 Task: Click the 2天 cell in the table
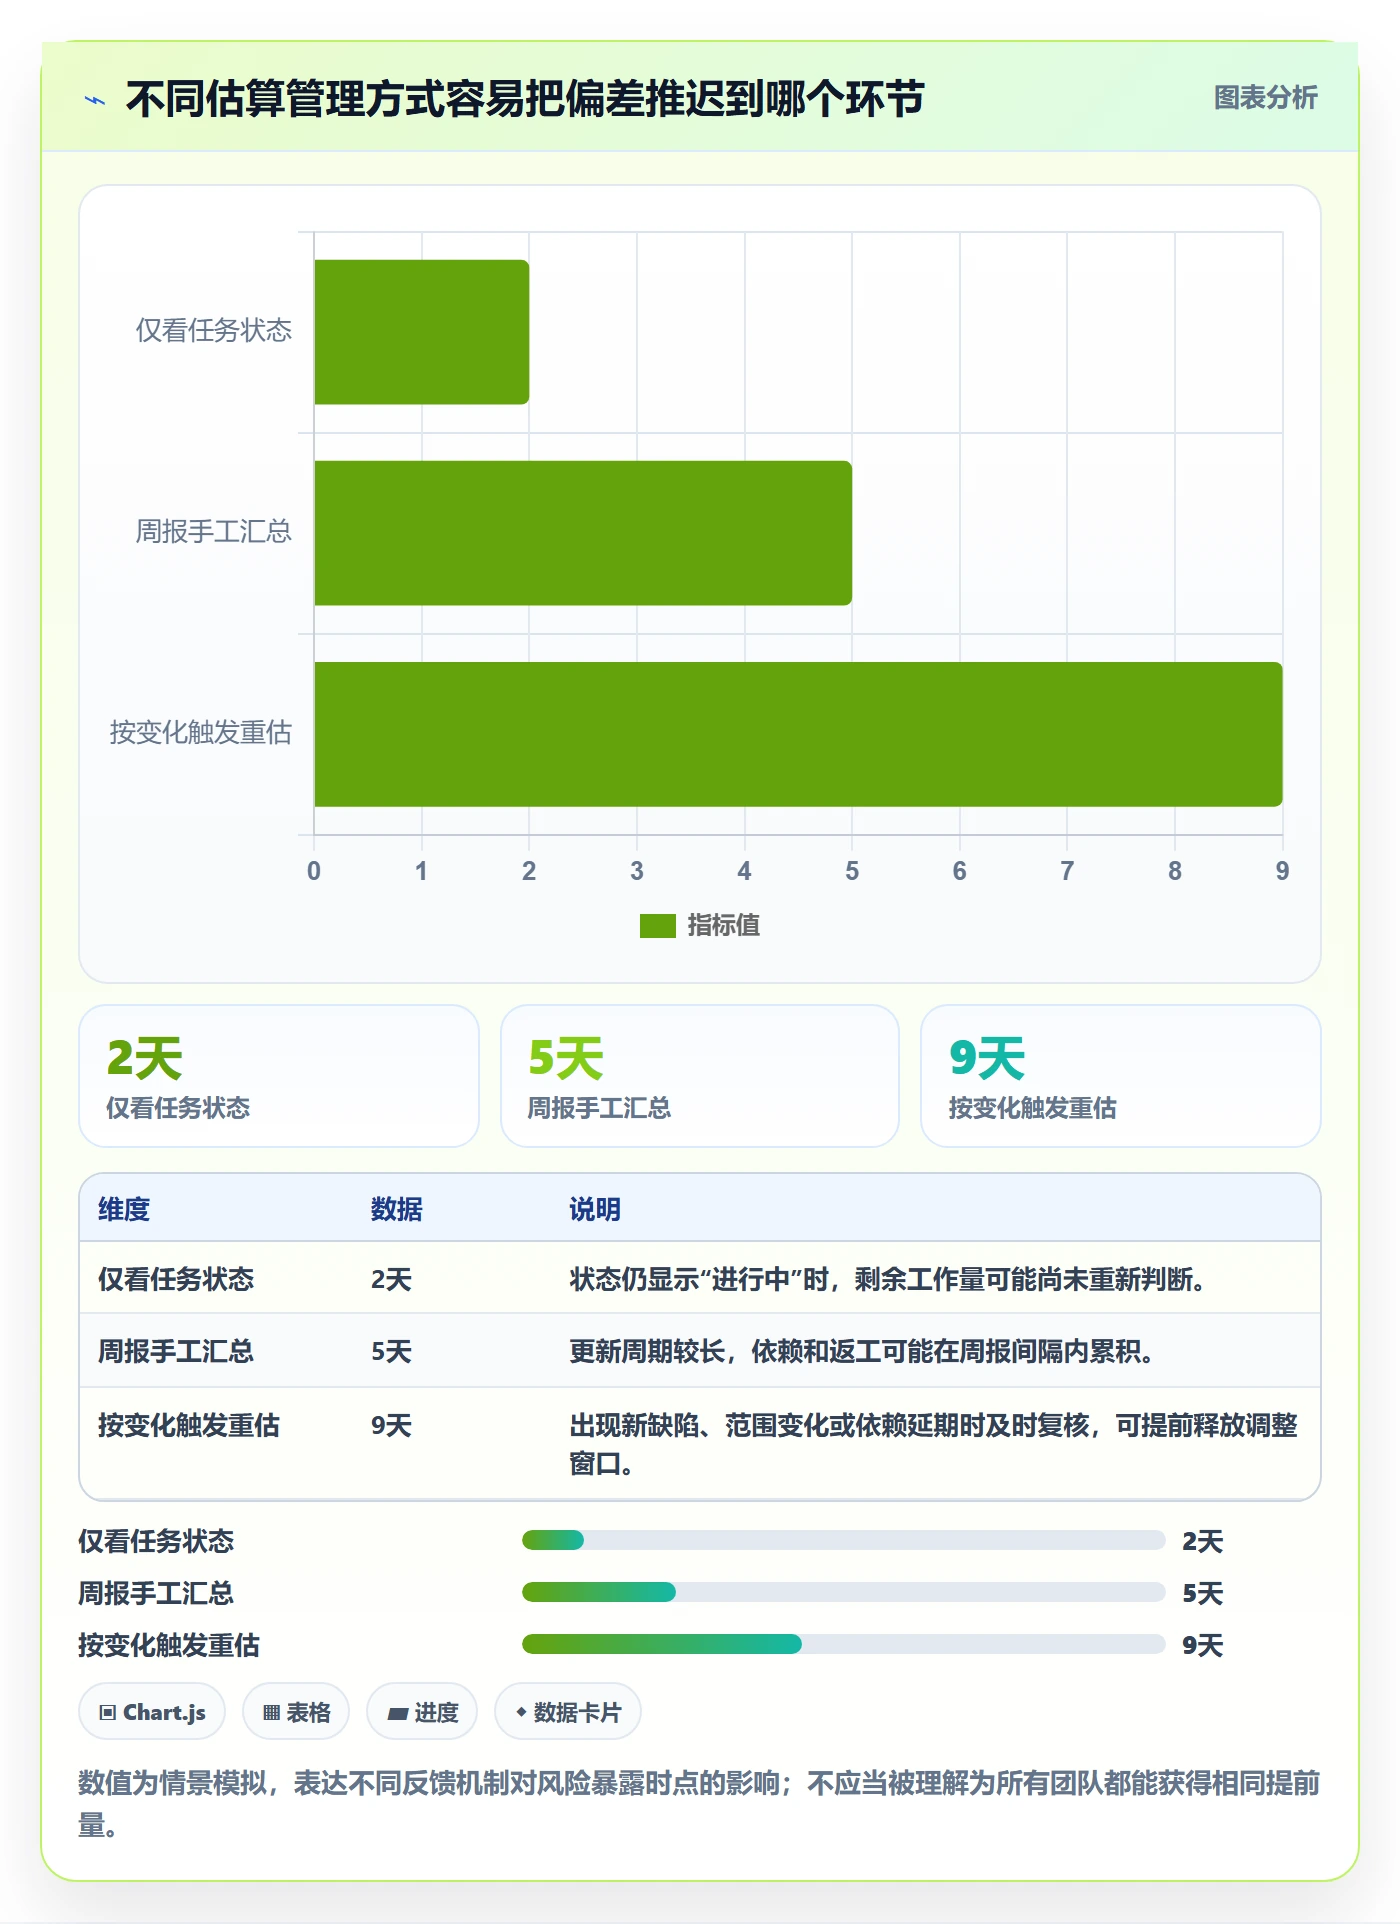(x=391, y=1279)
